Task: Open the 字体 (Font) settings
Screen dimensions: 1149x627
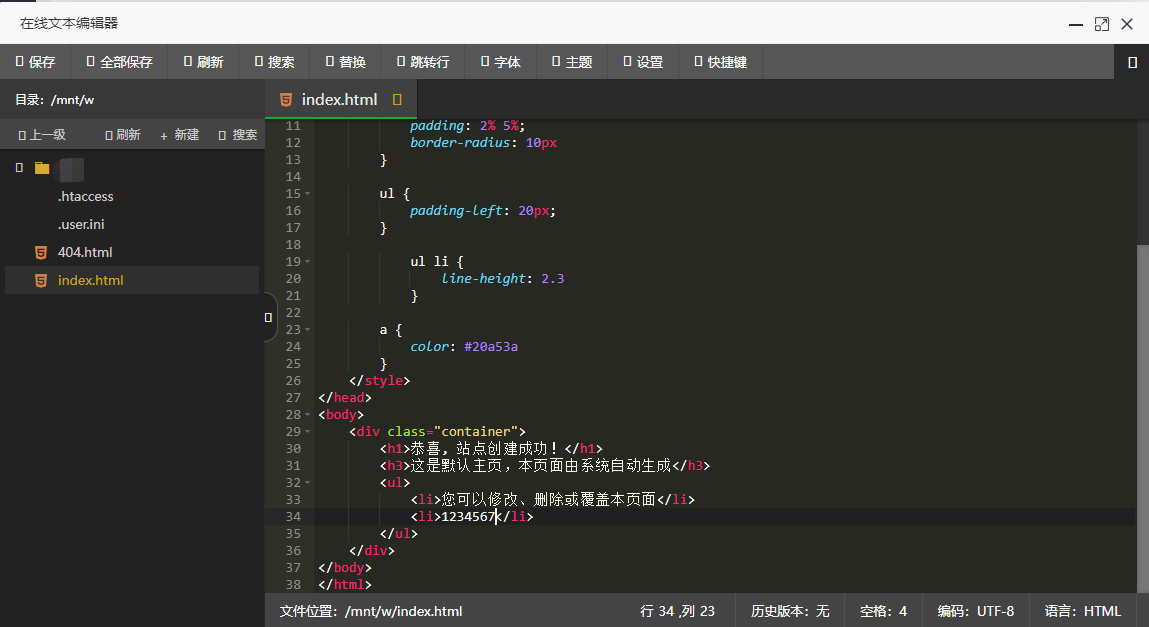Action: point(500,62)
